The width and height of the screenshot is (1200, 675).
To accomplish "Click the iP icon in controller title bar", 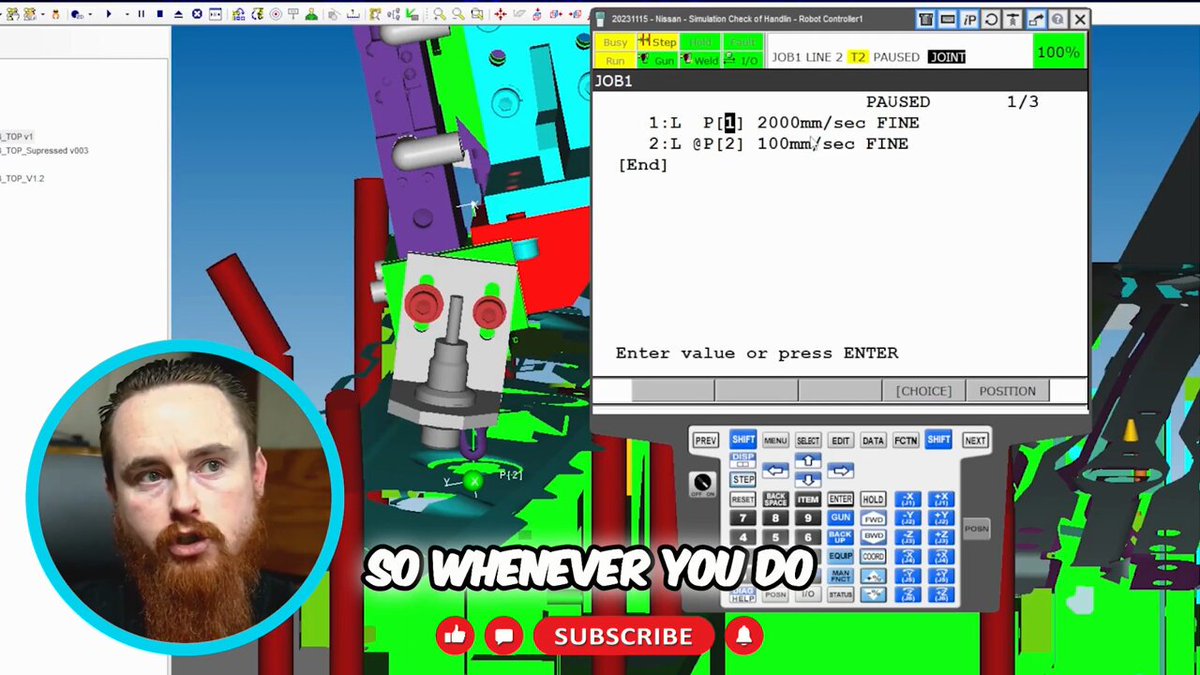I will point(969,19).
